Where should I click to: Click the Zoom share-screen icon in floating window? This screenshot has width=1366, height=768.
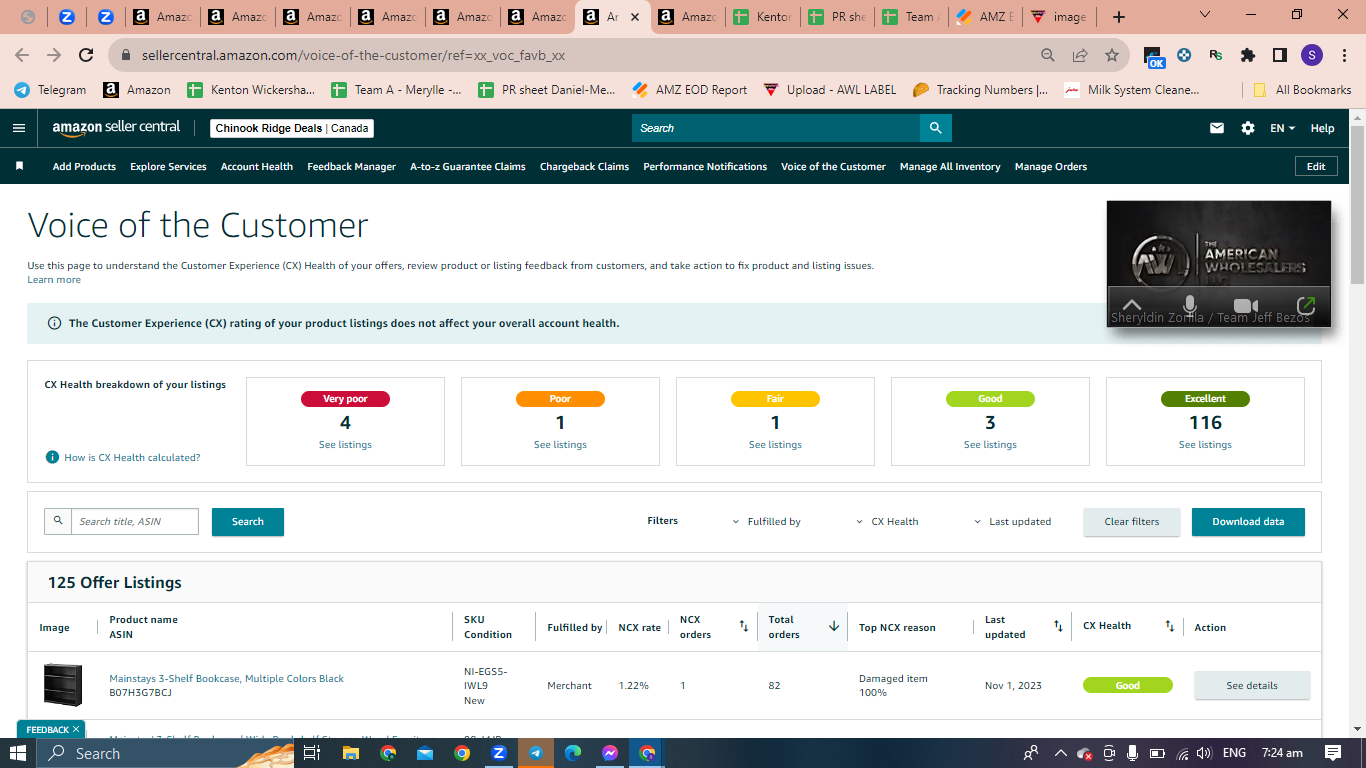click(1305, 305)
